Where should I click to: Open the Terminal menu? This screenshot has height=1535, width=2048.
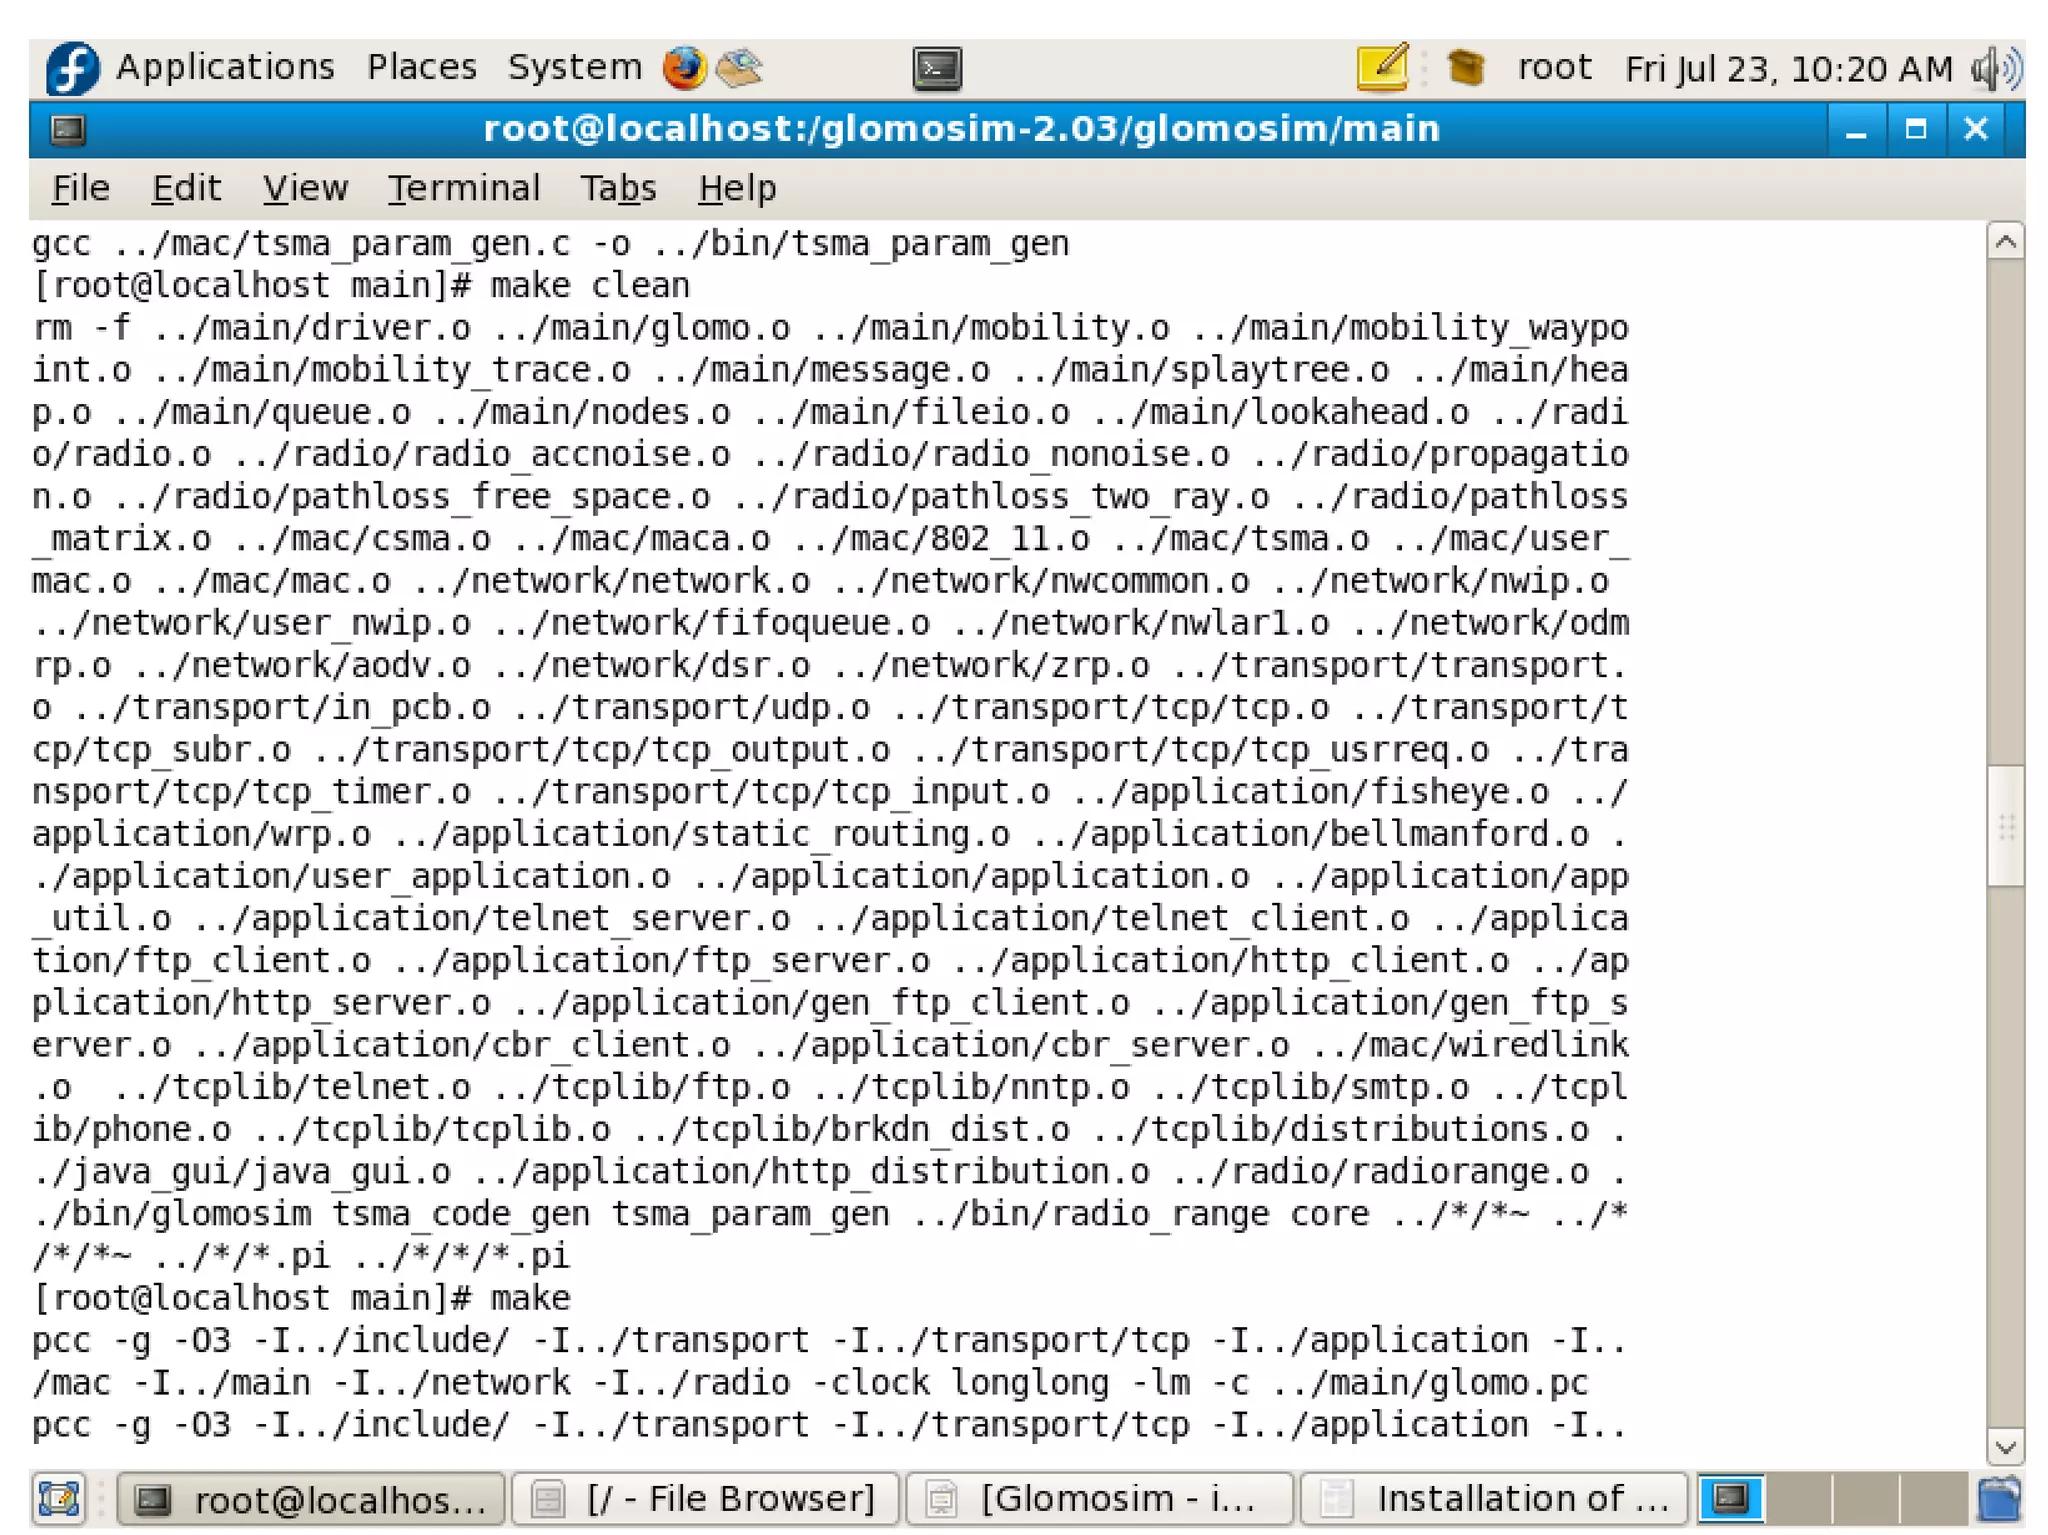tap(464, 188)
